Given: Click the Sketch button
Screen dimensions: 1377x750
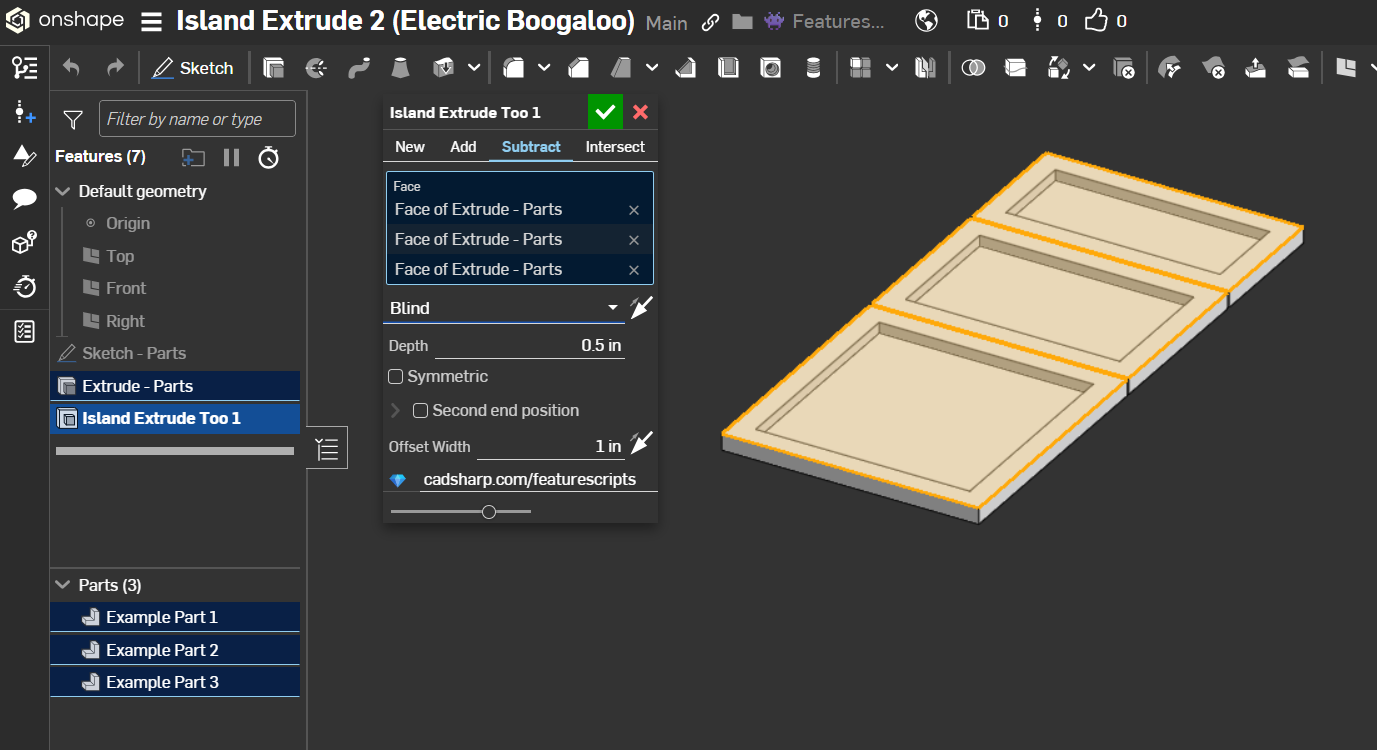Looking at the screenshot, I should pos(193,68).
